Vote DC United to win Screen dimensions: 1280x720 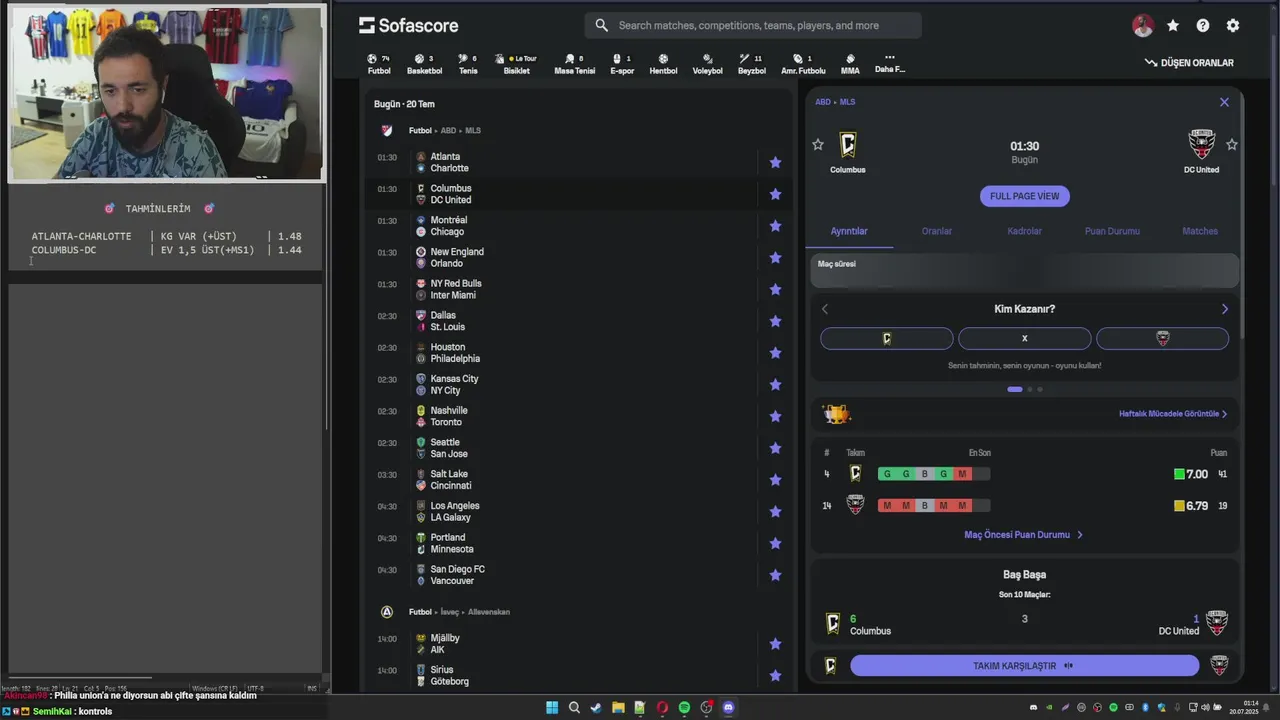(x=1162, y=339)
